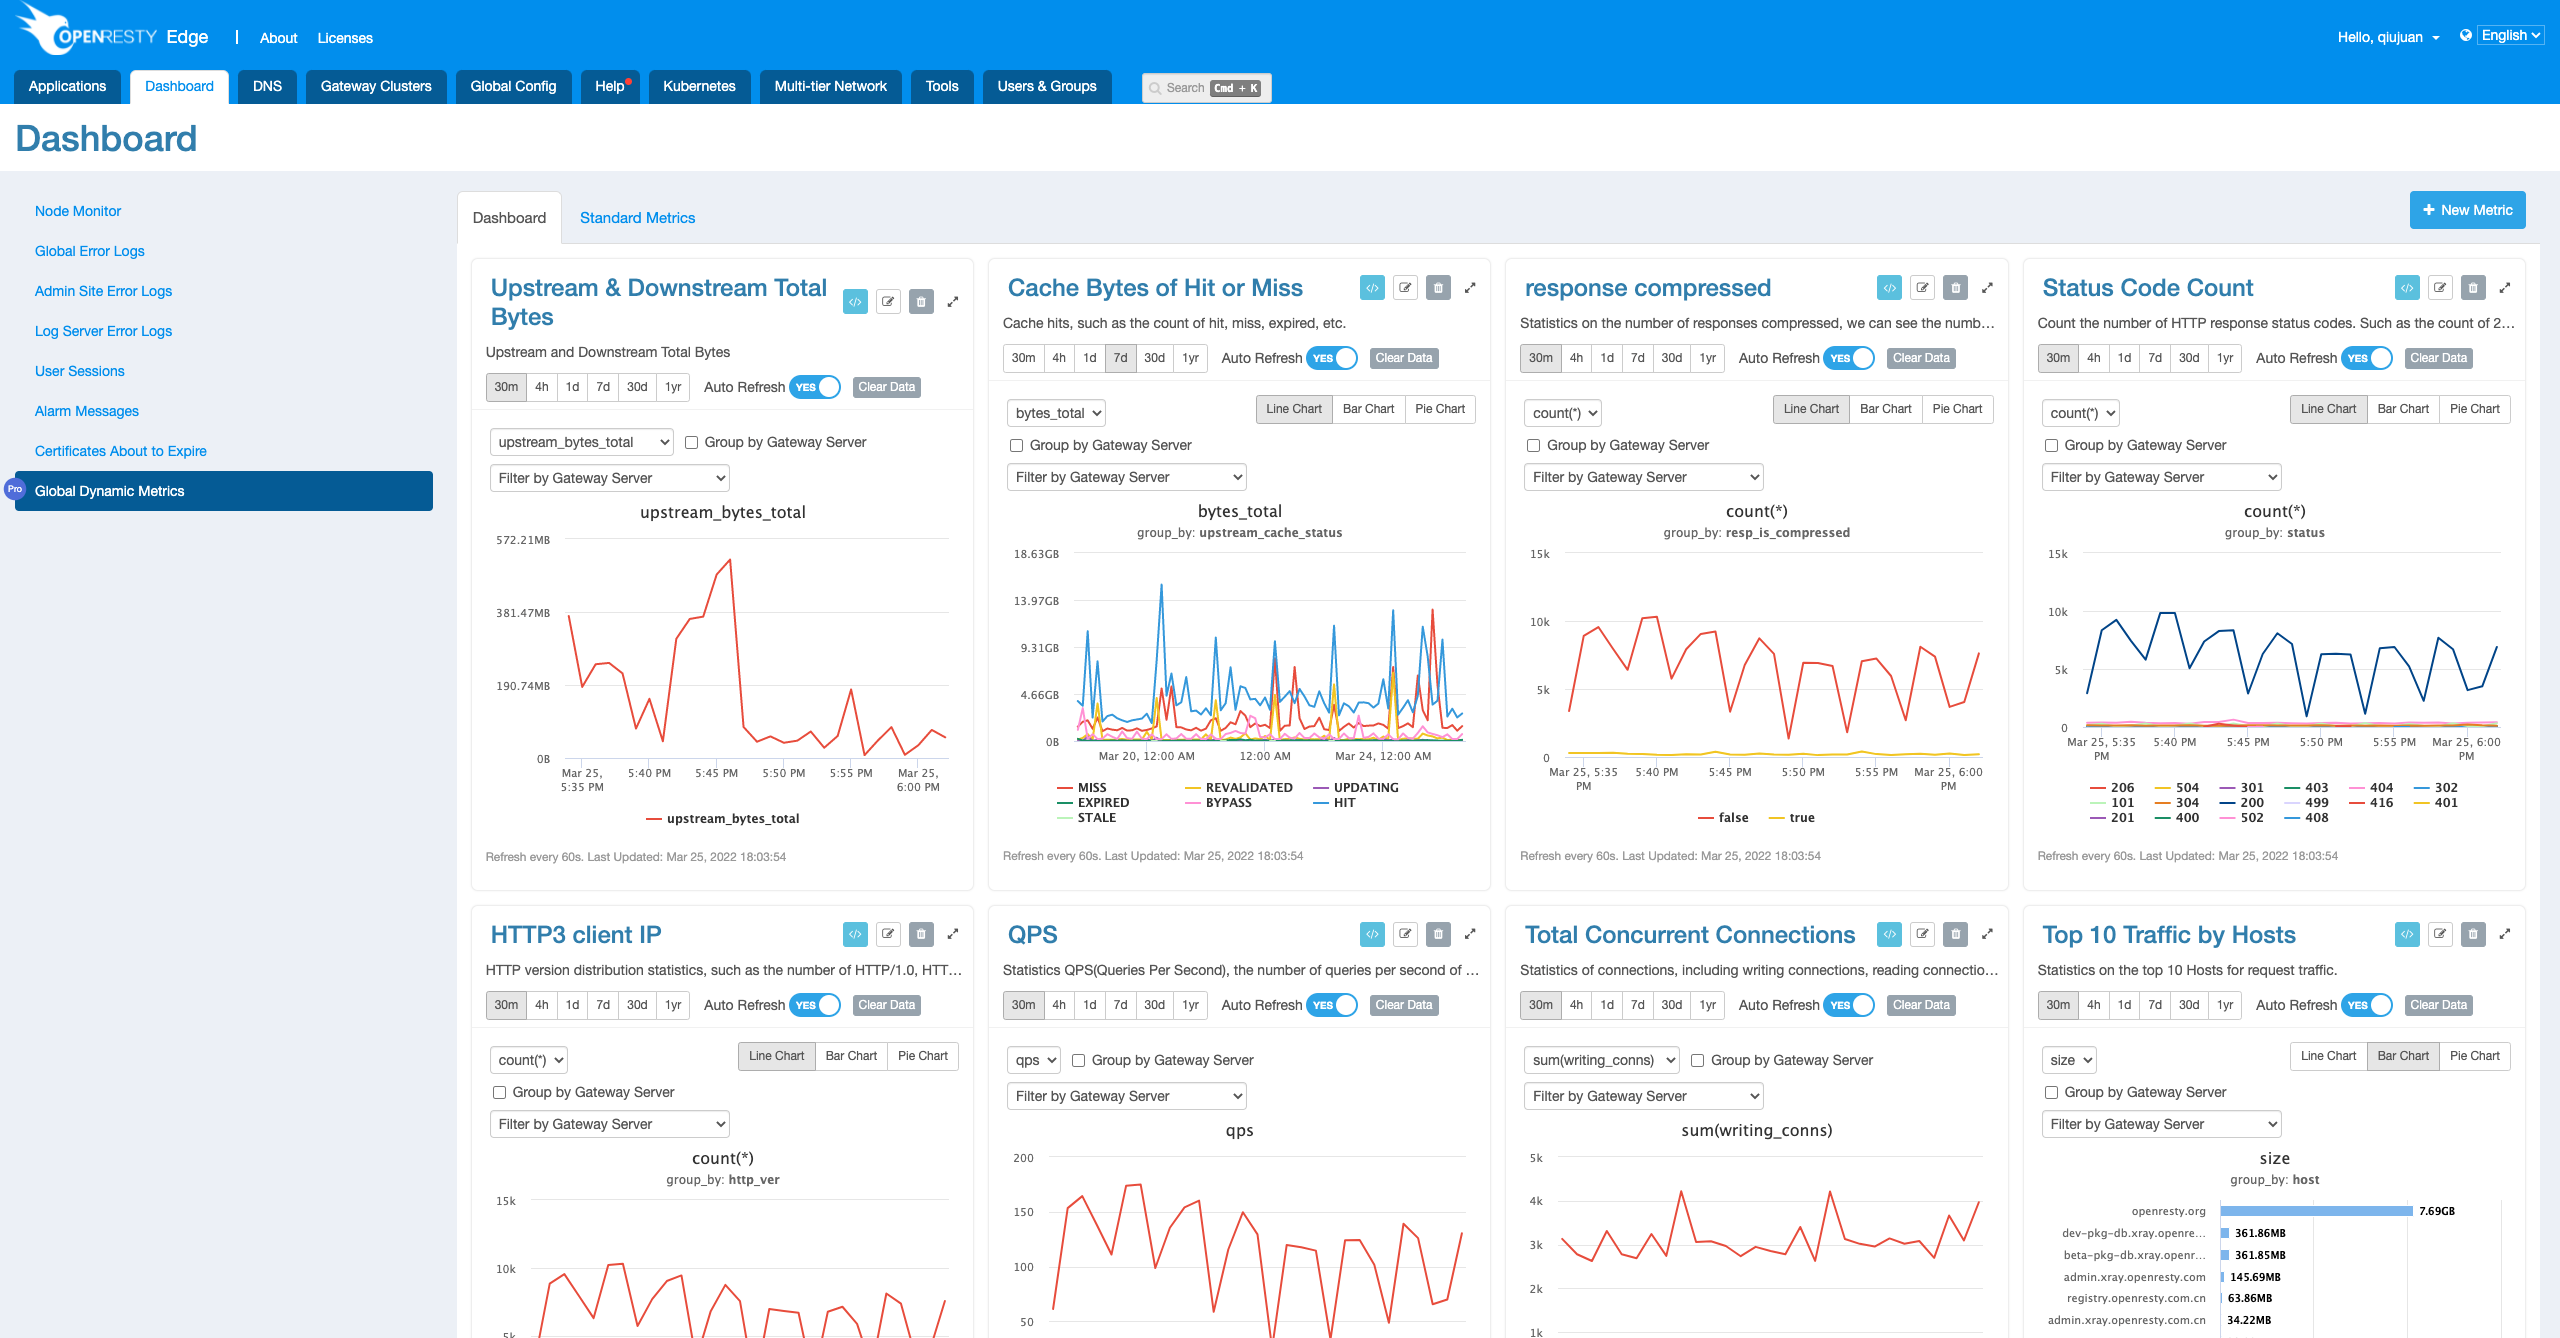The image size is (2560, 1338).
Task: Check Group by Gateway Server in Upstream Bytes panel
Action: pyautogui.click(x=691, y=442)
